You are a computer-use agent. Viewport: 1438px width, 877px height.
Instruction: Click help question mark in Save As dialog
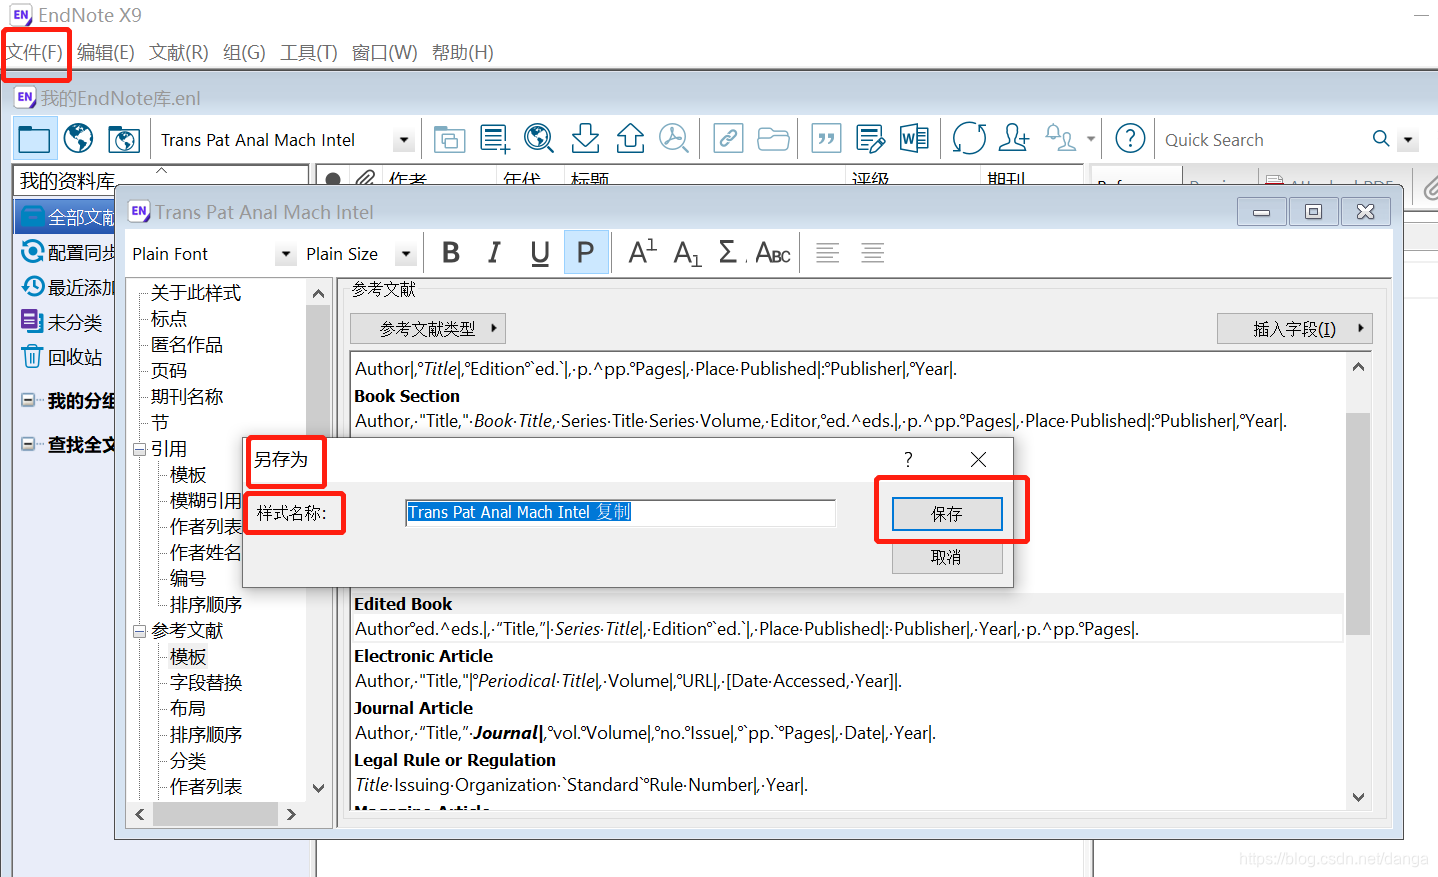(908, 459)
